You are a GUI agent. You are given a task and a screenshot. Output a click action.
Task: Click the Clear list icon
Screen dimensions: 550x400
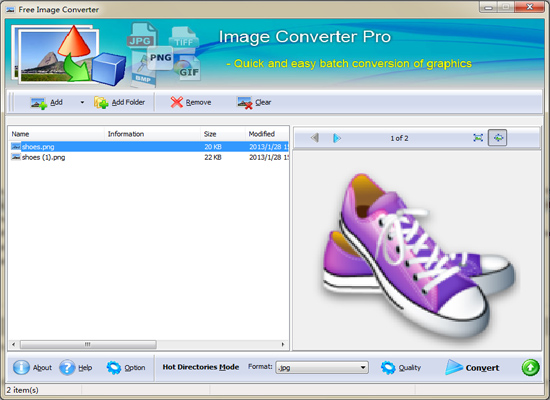click(244, 102)
